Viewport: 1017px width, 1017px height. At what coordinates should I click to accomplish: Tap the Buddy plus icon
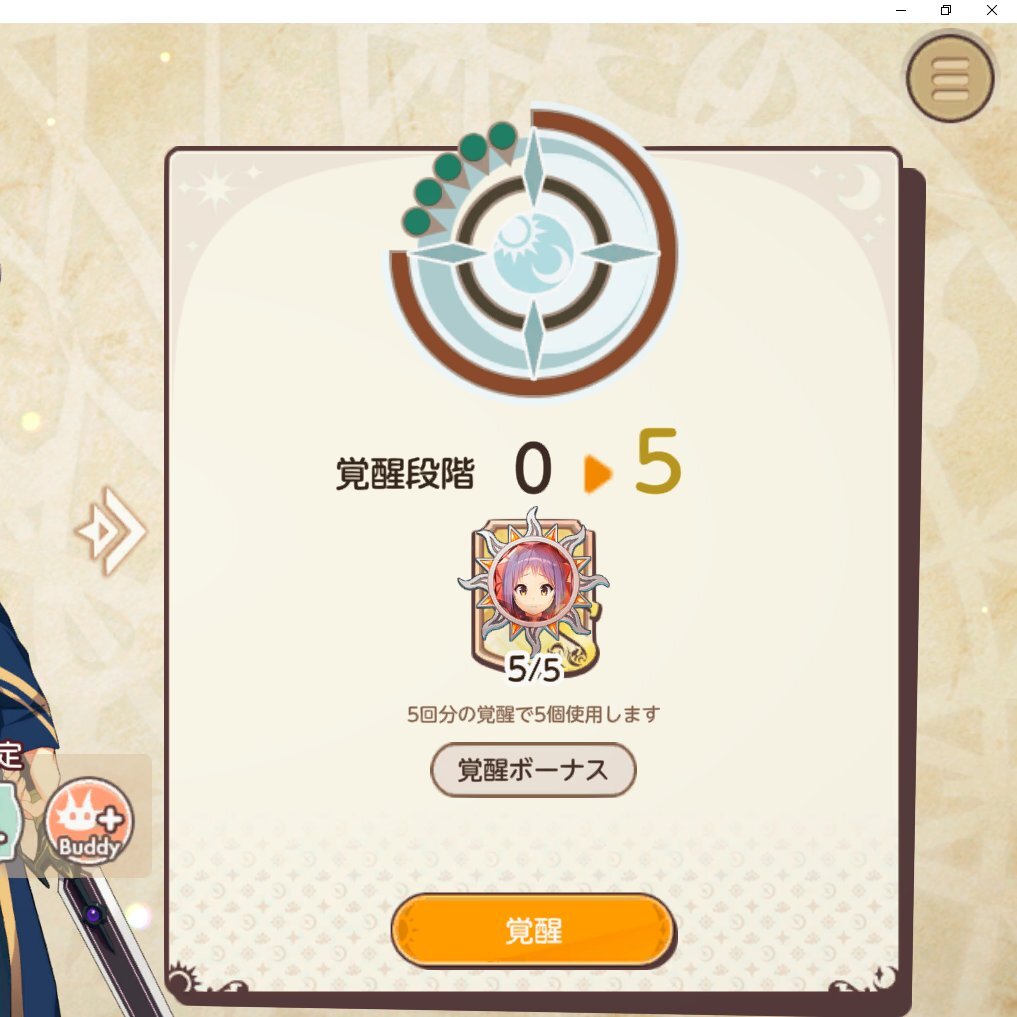pos(90,821)
